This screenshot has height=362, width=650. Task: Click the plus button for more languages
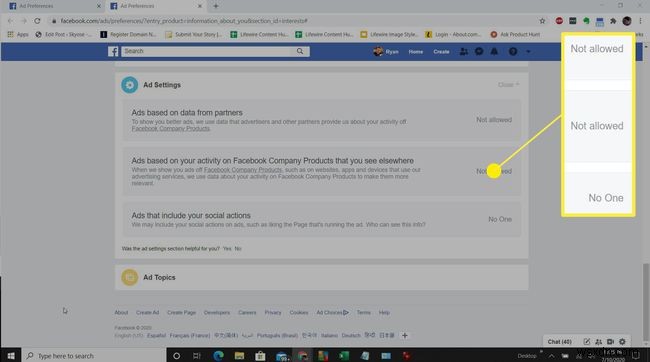tap(405, 335)
